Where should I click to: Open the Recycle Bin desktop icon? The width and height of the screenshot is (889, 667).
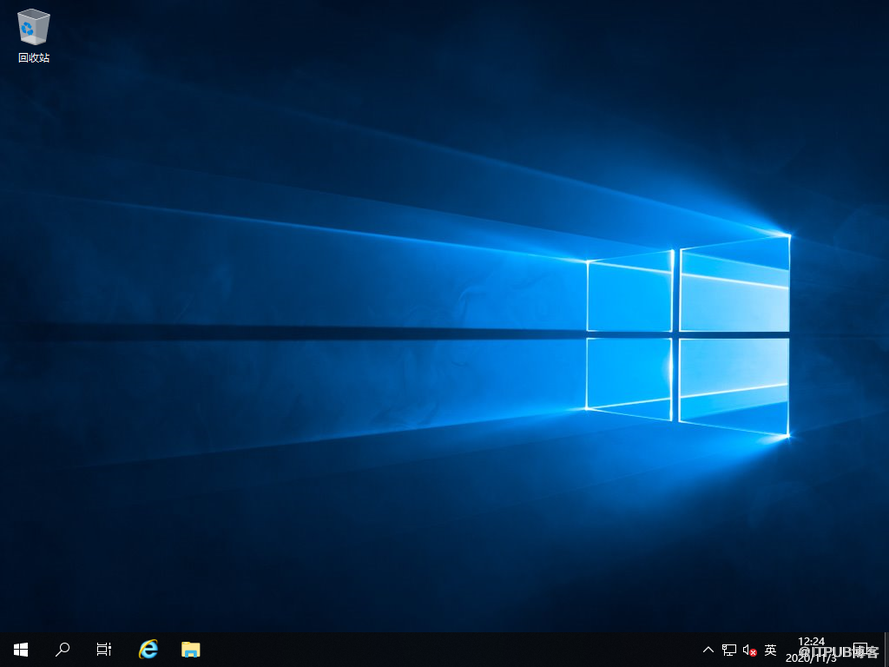coord(33,27)
